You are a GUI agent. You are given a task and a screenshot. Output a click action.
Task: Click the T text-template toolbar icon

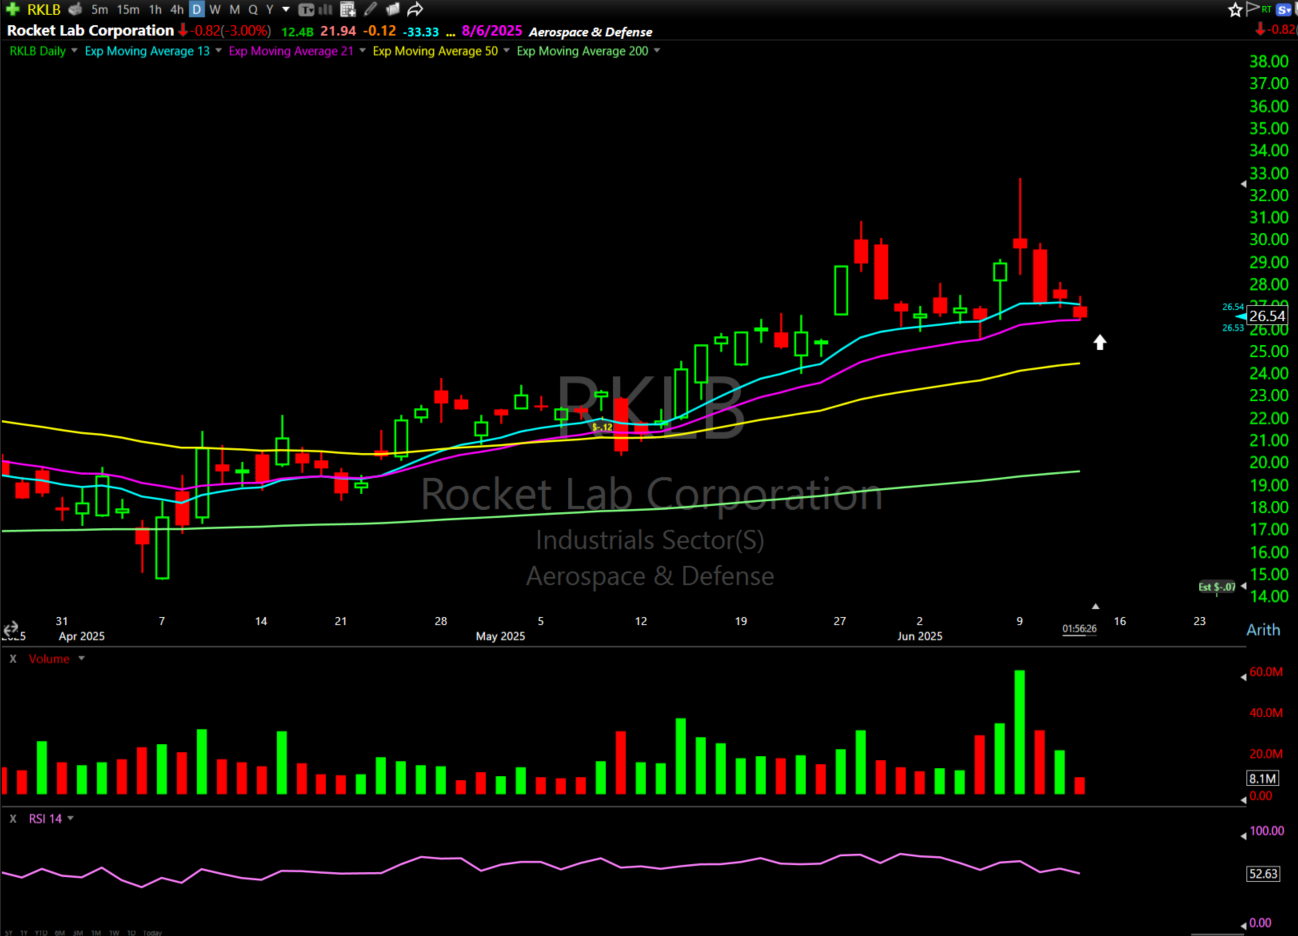click(306, 9)
